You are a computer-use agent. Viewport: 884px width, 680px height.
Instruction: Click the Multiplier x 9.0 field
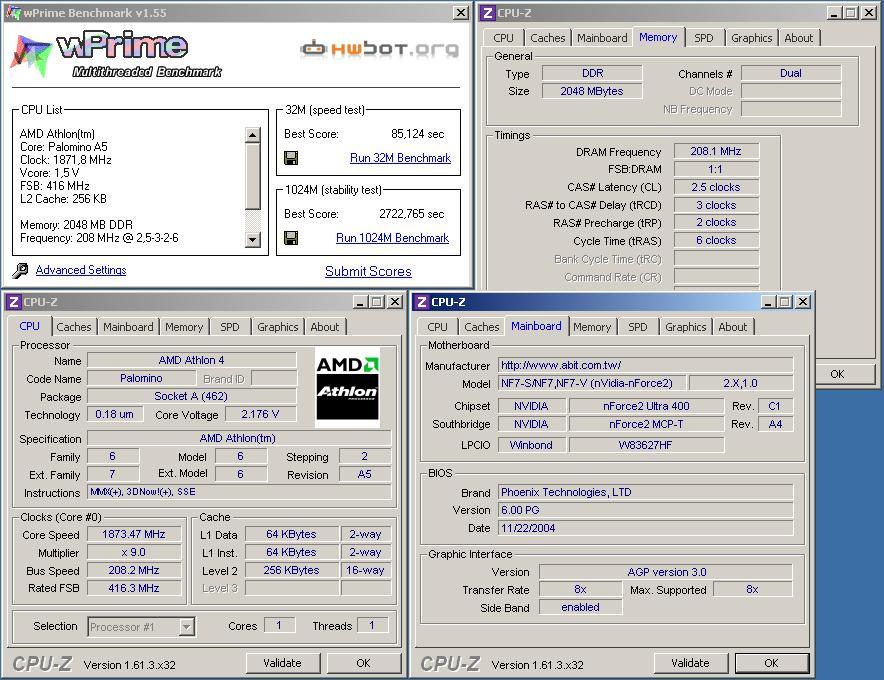click(134, 552)
